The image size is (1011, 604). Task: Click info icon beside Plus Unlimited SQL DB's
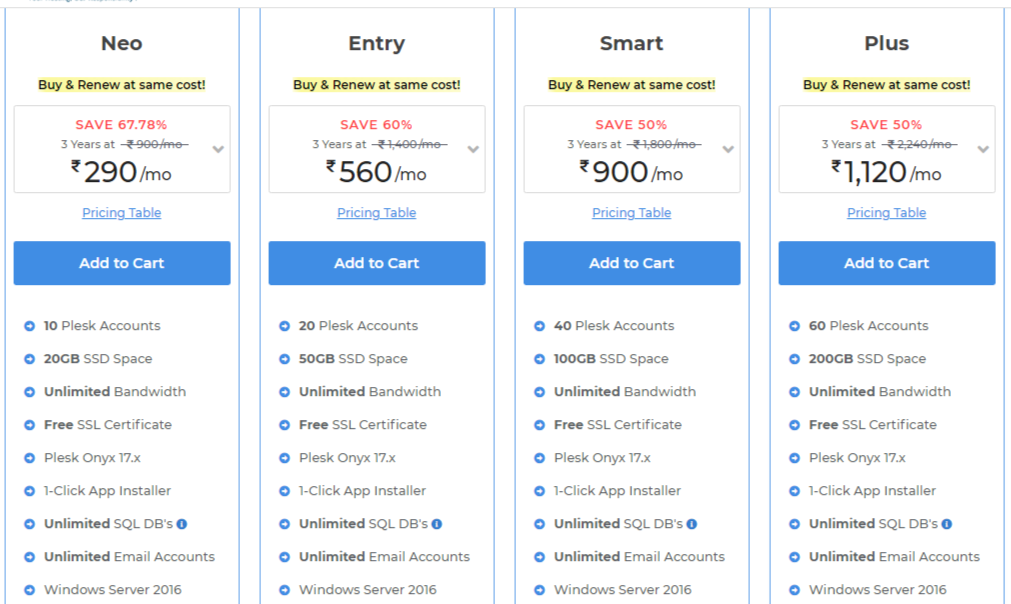click(x=947, y=524)
